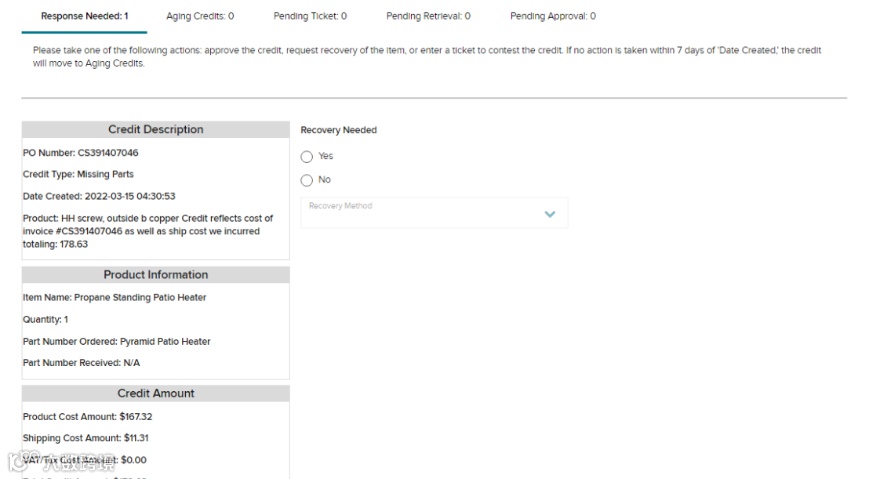
Task: Select Yes for Recovery Needed
Action: pos(307,157)
